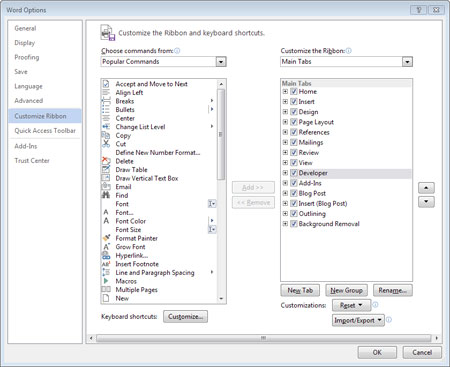Click the Cut scissors icon
450x367 pixels.
tap(106, 144)
